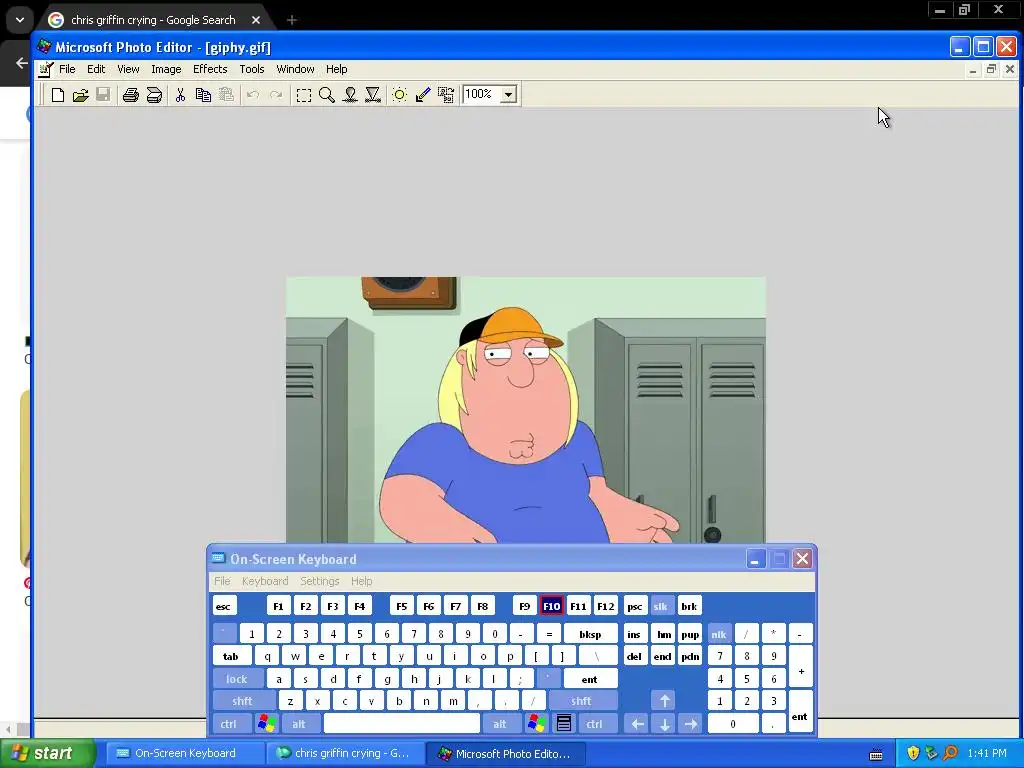Open the File menu in Photo Editor
1024x768 pixels.
point(67,69)
